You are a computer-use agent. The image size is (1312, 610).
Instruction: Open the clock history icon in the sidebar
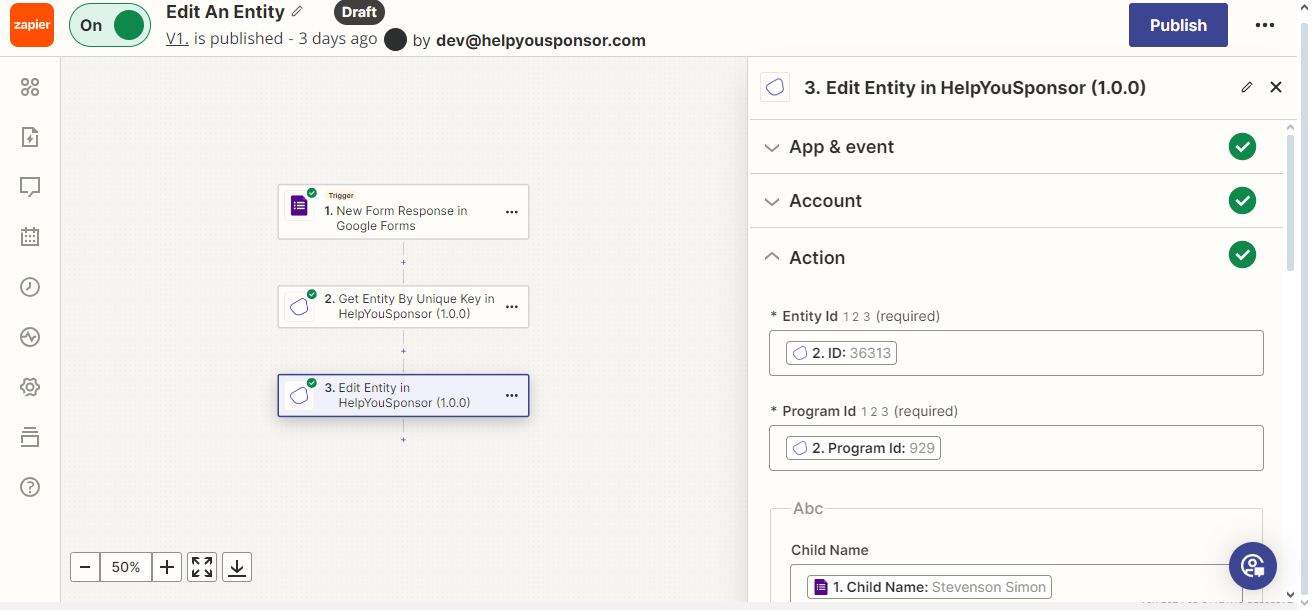30,287
